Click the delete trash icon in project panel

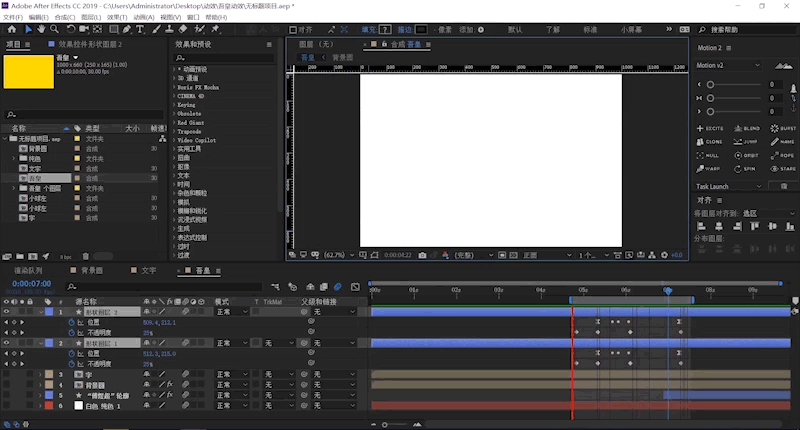click(x=86, y=256)
